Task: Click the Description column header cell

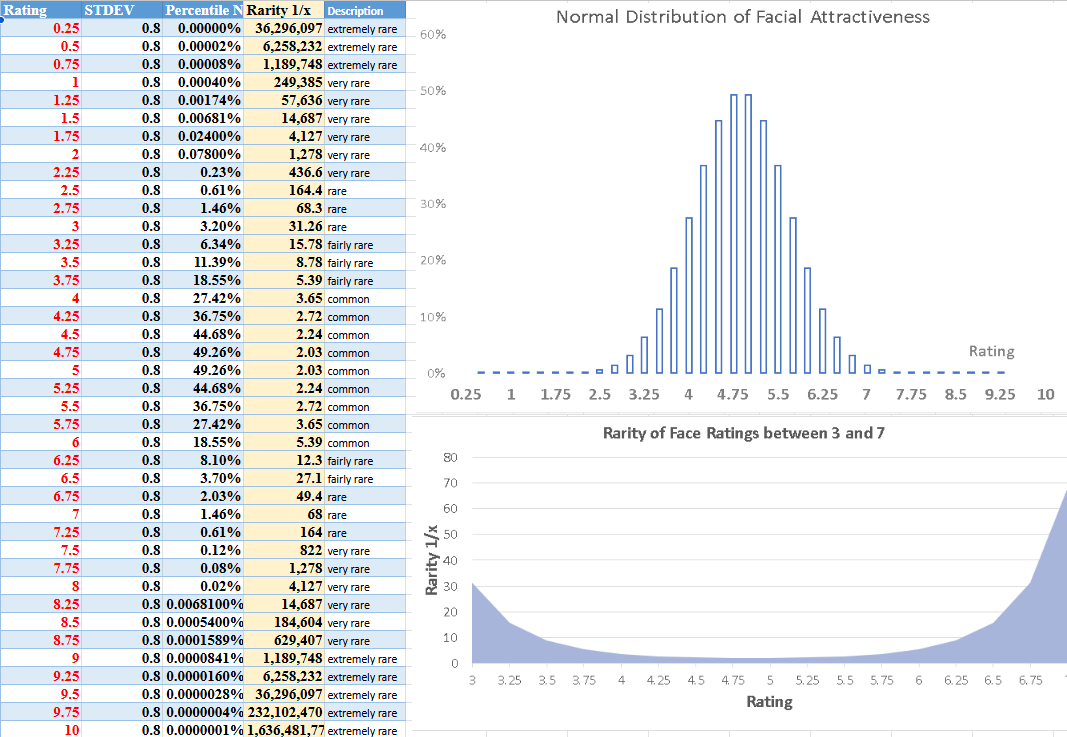Action: point(364,11)
